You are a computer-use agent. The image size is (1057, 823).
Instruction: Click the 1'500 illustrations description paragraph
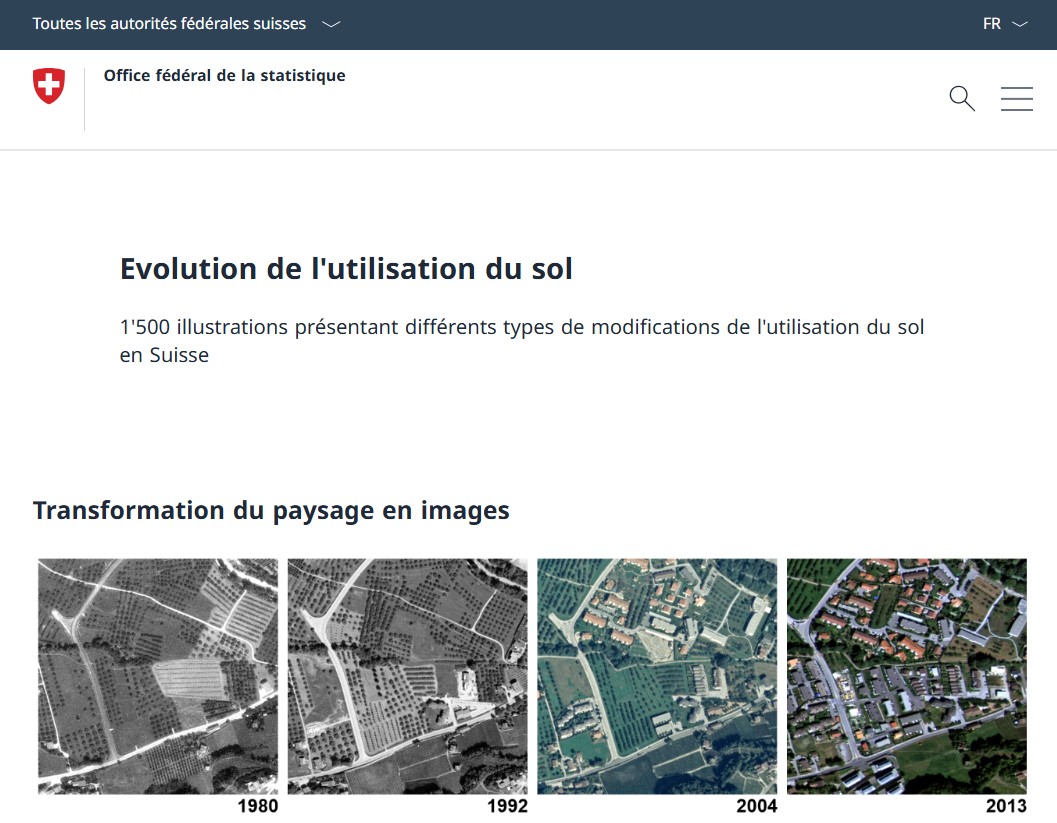point(521,341)
